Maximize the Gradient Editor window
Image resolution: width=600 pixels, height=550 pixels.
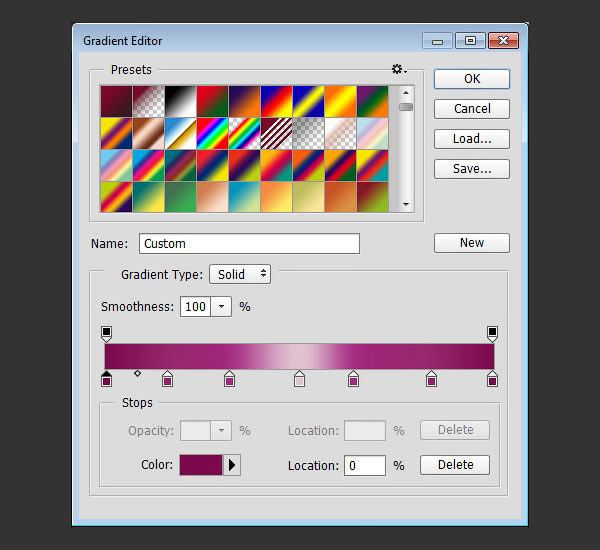tap(470, 41)
